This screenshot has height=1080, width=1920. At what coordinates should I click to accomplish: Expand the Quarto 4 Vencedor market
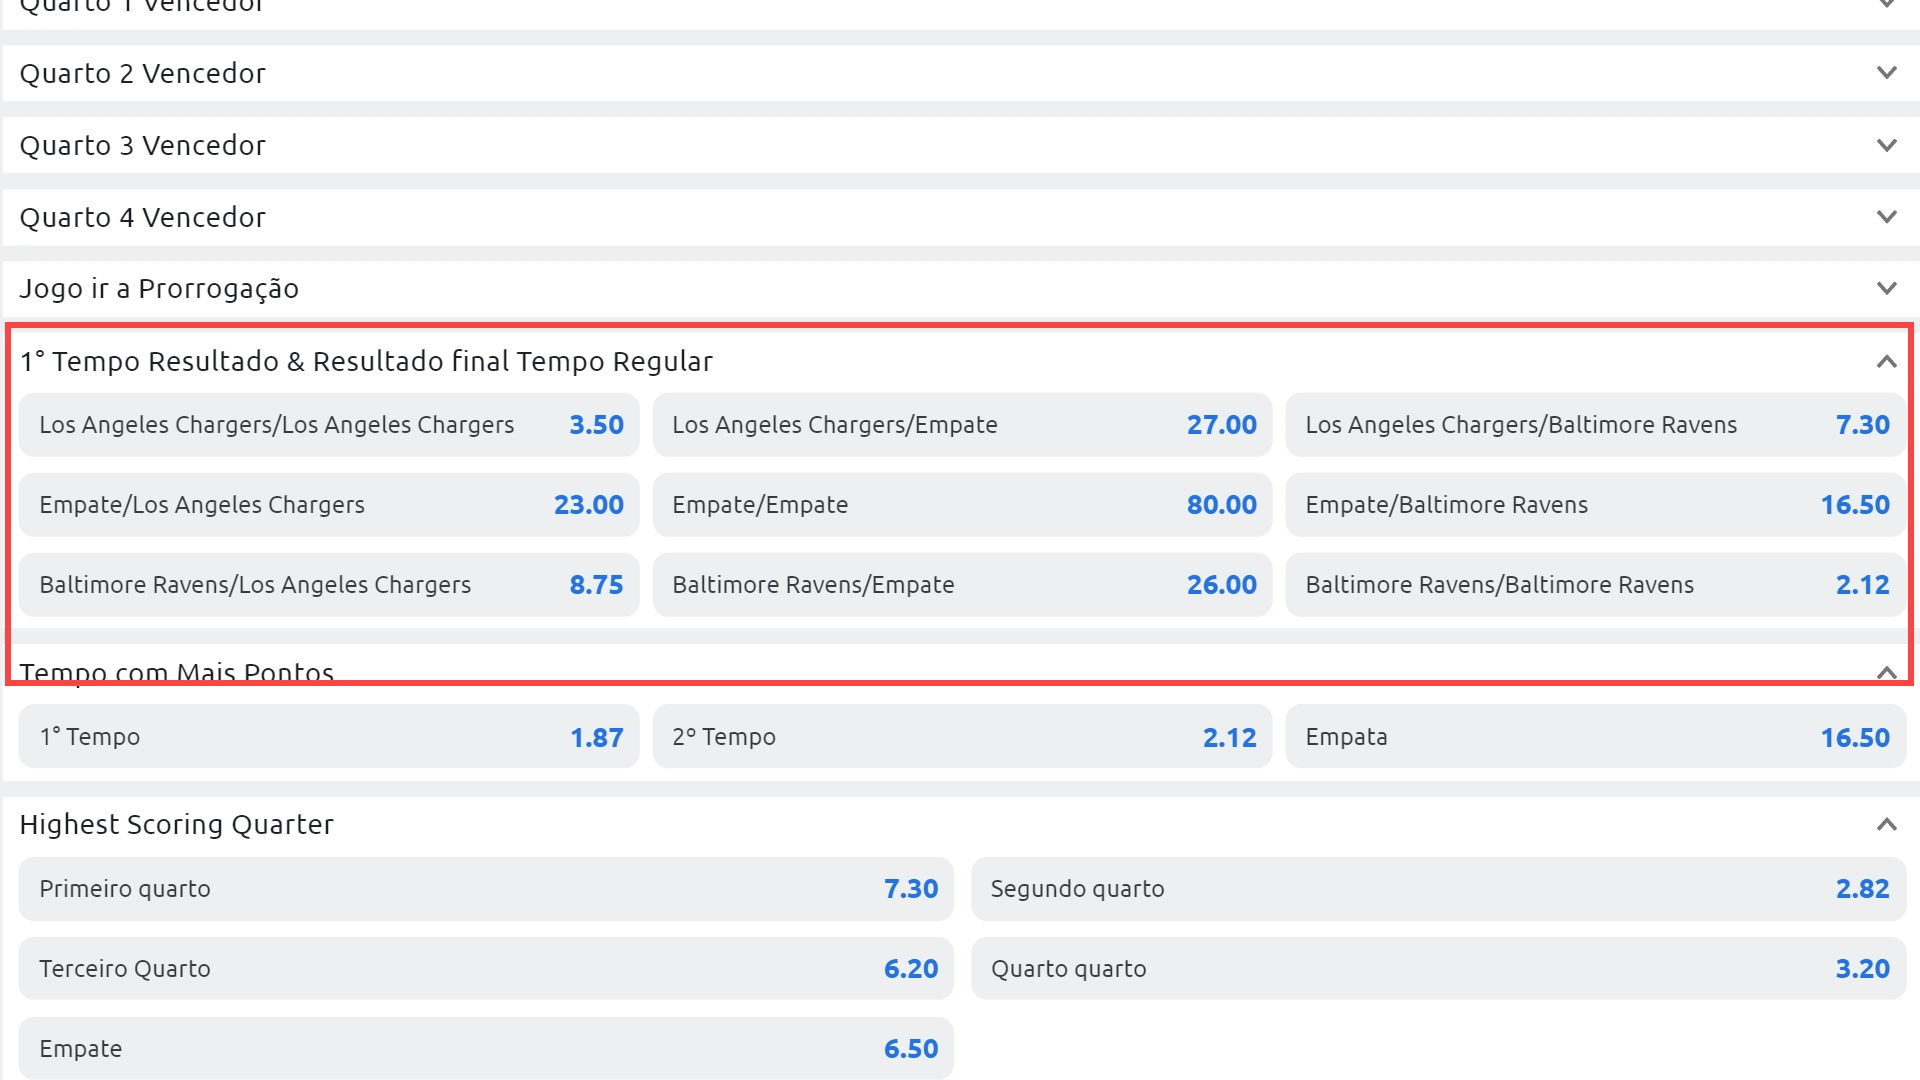click(1886, 217)
